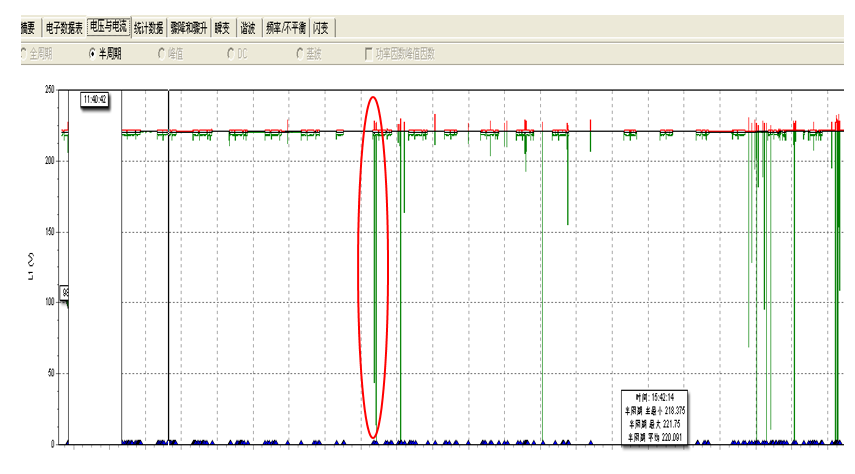
Task: Switch to the 骤降和骤升 tab
Action: [x=190, y=27]
